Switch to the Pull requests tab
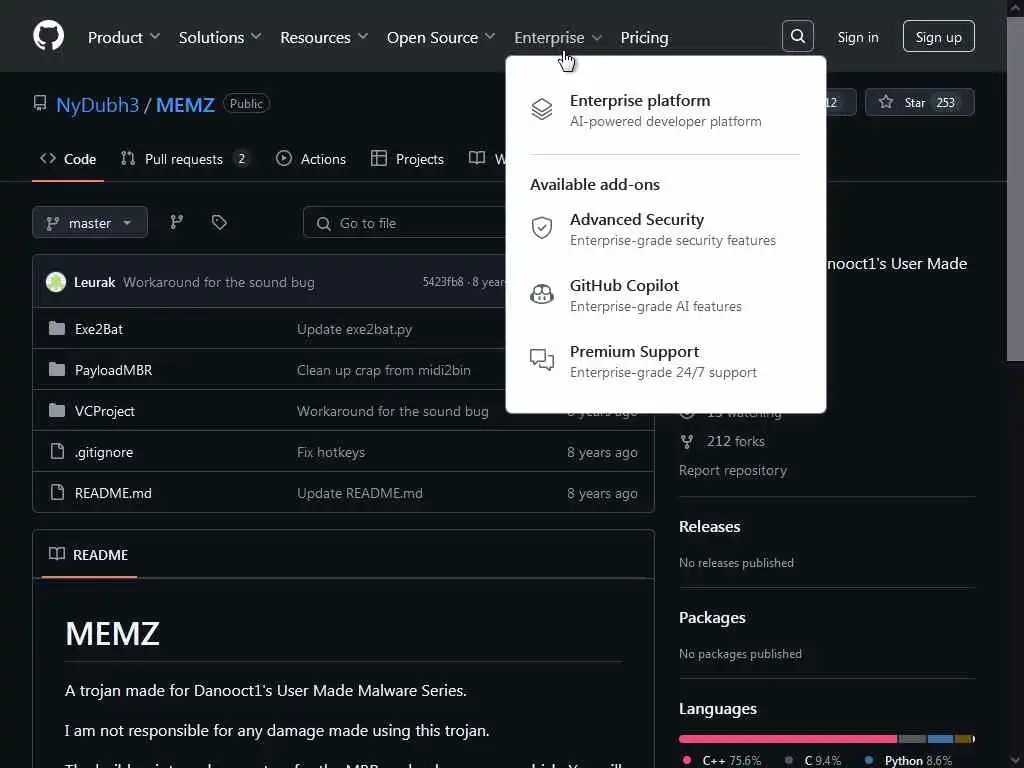Image resolution: width=1024 pixels, height=768 pixels. click(184, 159)
